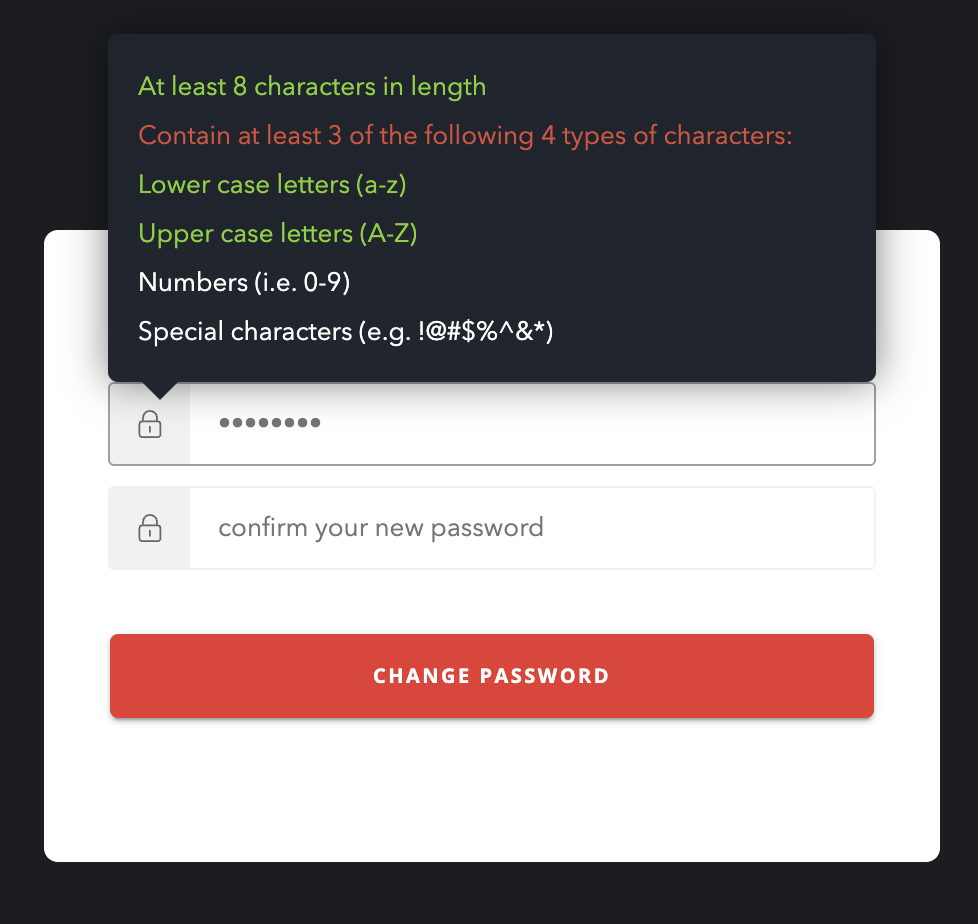This screenshot has height=924, width=978.
Task: Click the white card area below the red button
Action: pos(490,790)
